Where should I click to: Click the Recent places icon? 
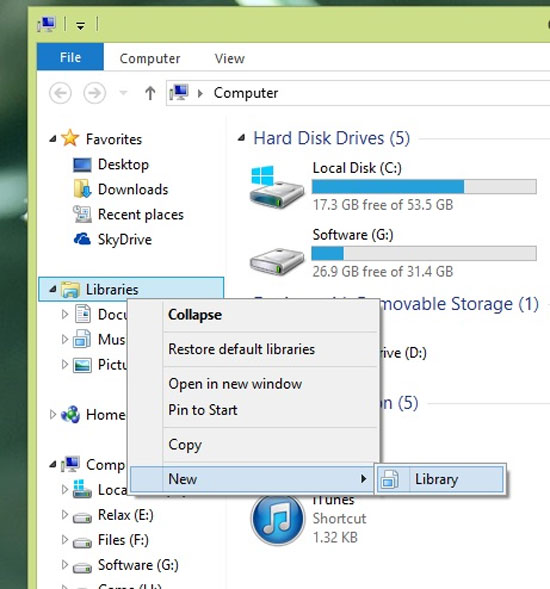[82, 214]
